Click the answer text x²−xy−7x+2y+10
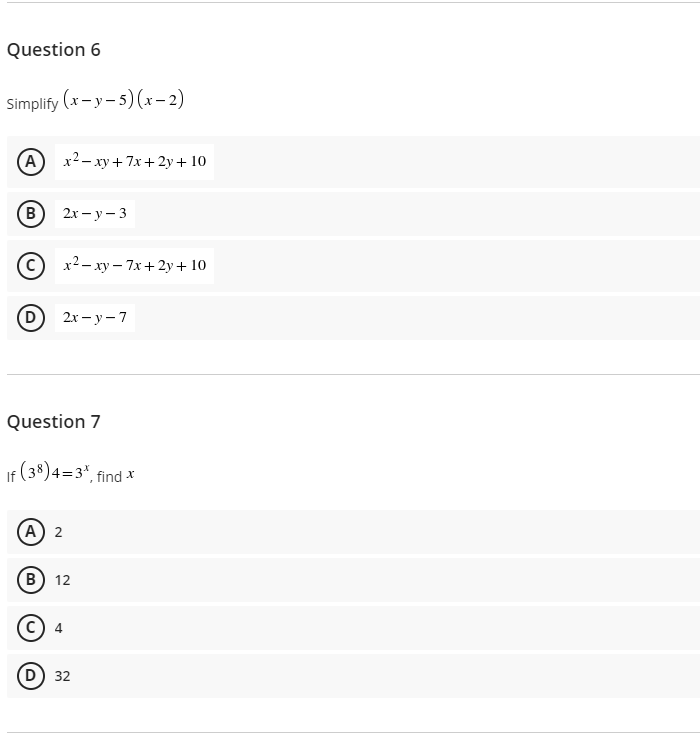The width and height of the screenshot is (700, 753). coord(134,265)
